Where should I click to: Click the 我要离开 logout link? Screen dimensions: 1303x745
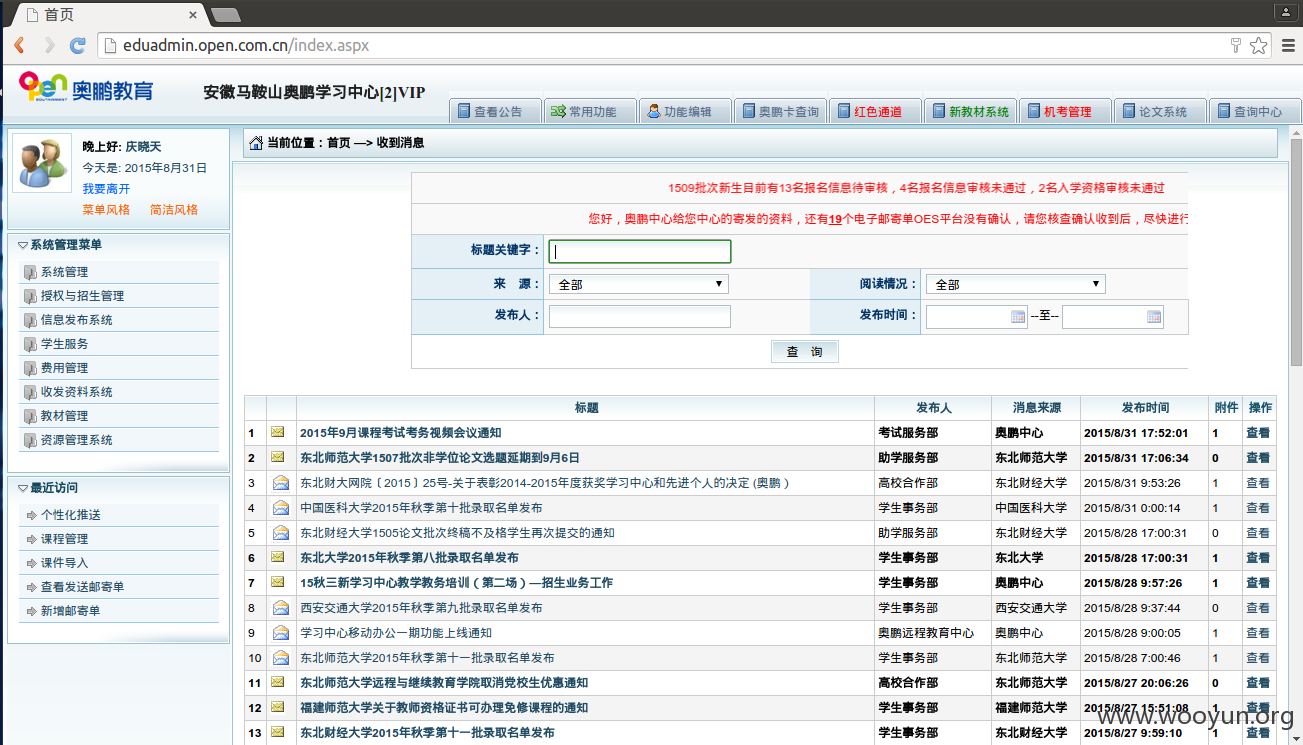tap(106, 189)
